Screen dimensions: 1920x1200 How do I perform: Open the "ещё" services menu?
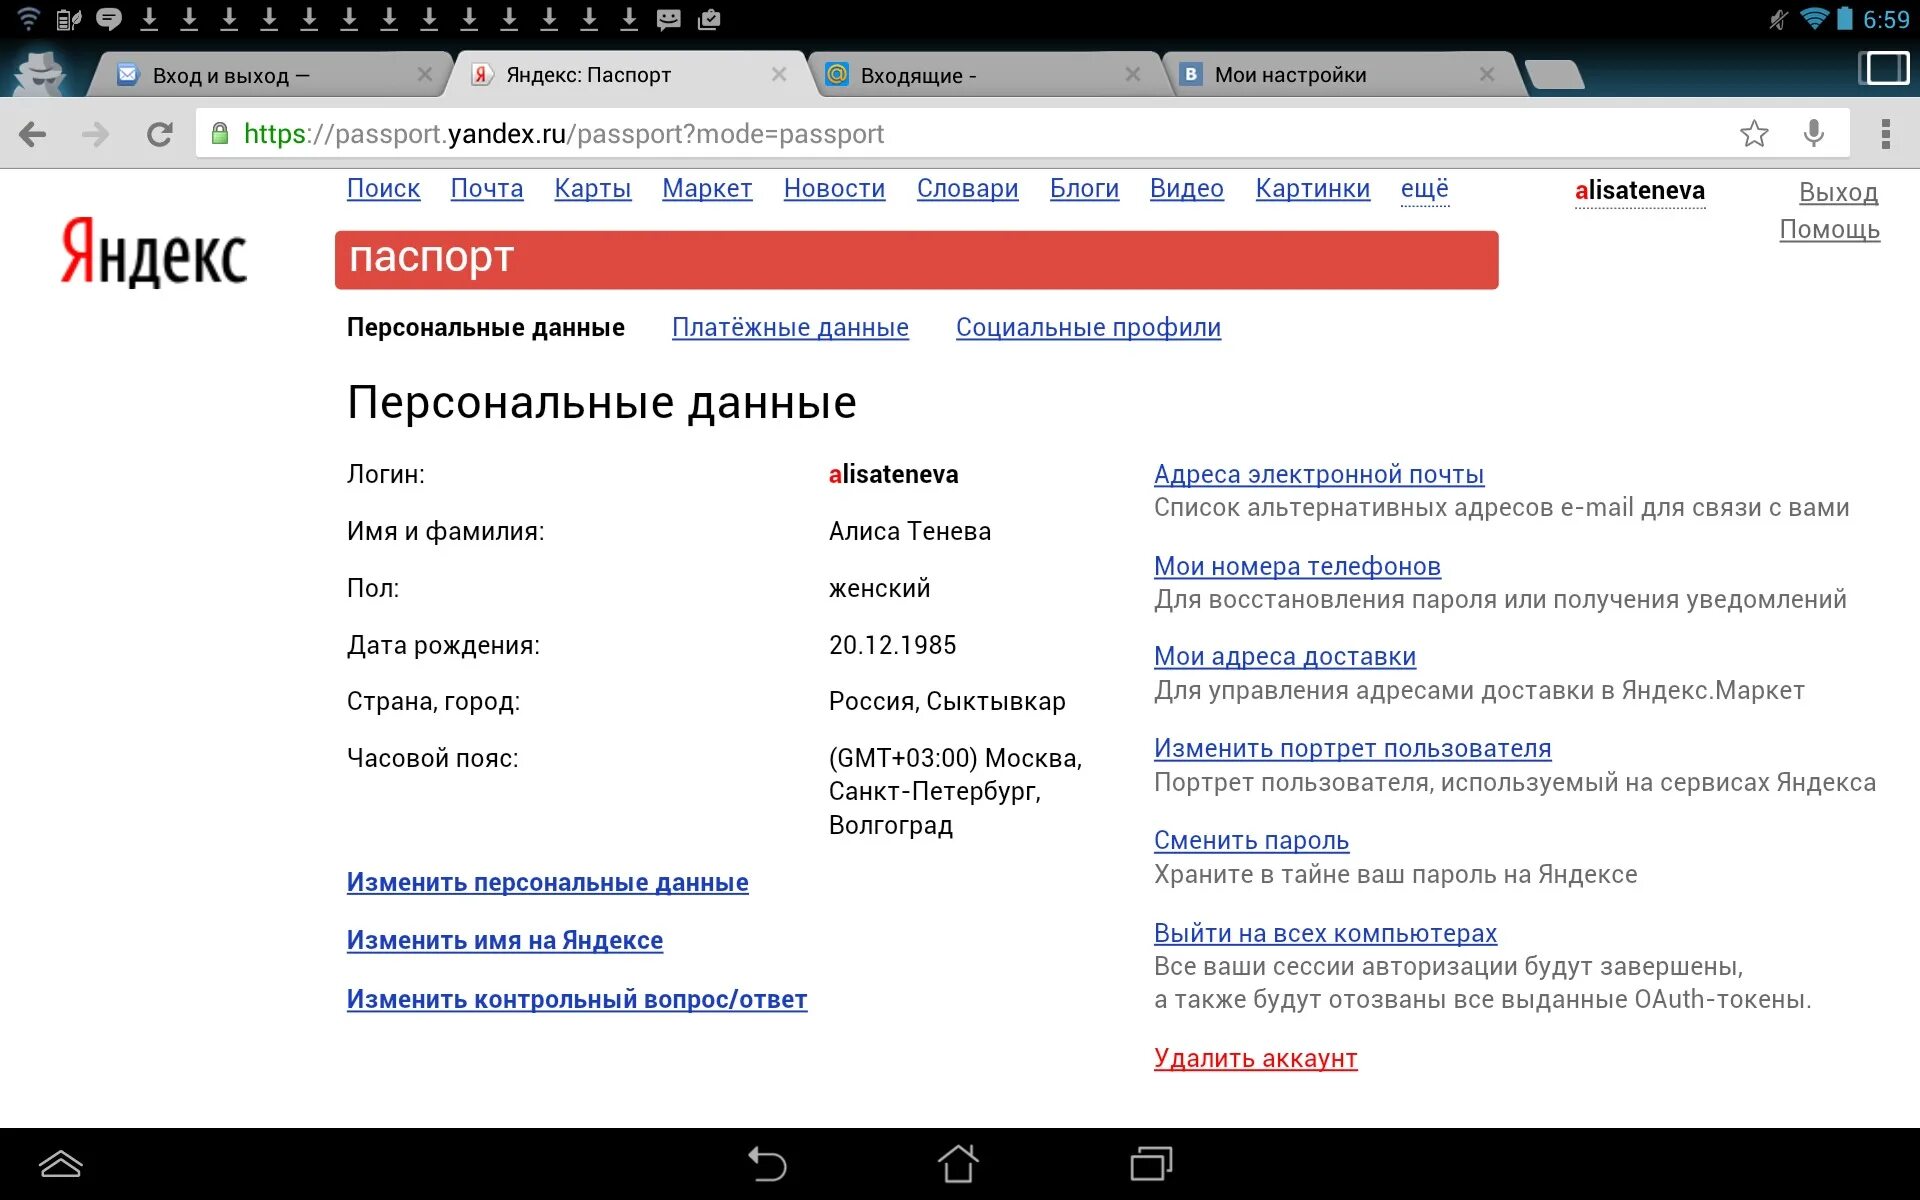pos(1424,189)
